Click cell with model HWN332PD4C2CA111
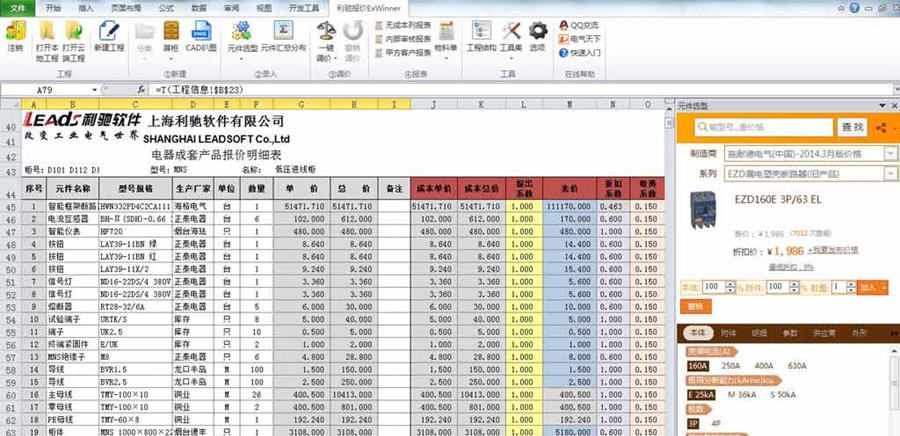 pos(135,206)
